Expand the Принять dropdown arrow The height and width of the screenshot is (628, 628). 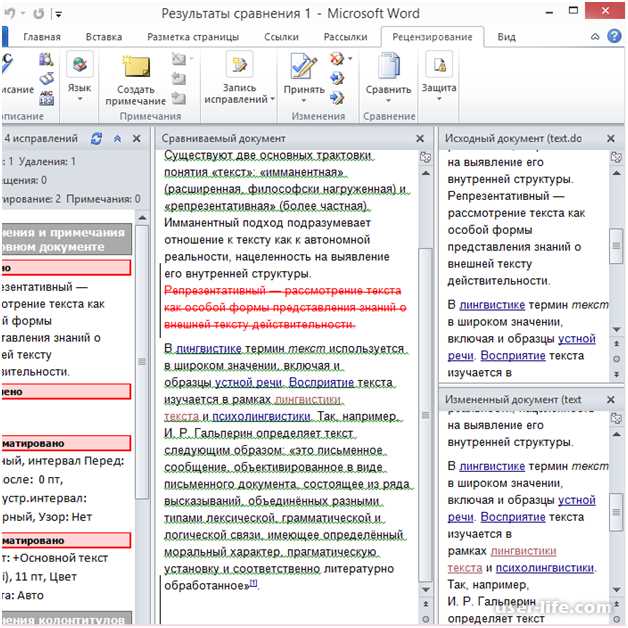[304, 100]
